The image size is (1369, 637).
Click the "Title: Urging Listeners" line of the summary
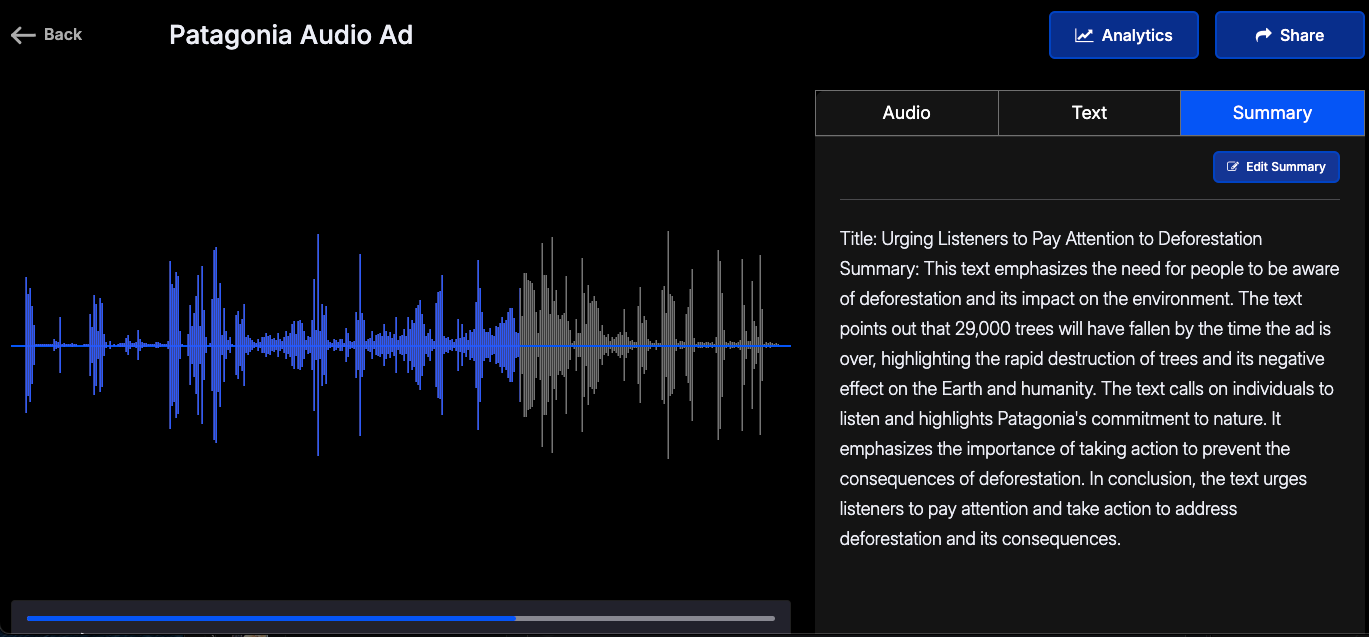click(1051, 239)
